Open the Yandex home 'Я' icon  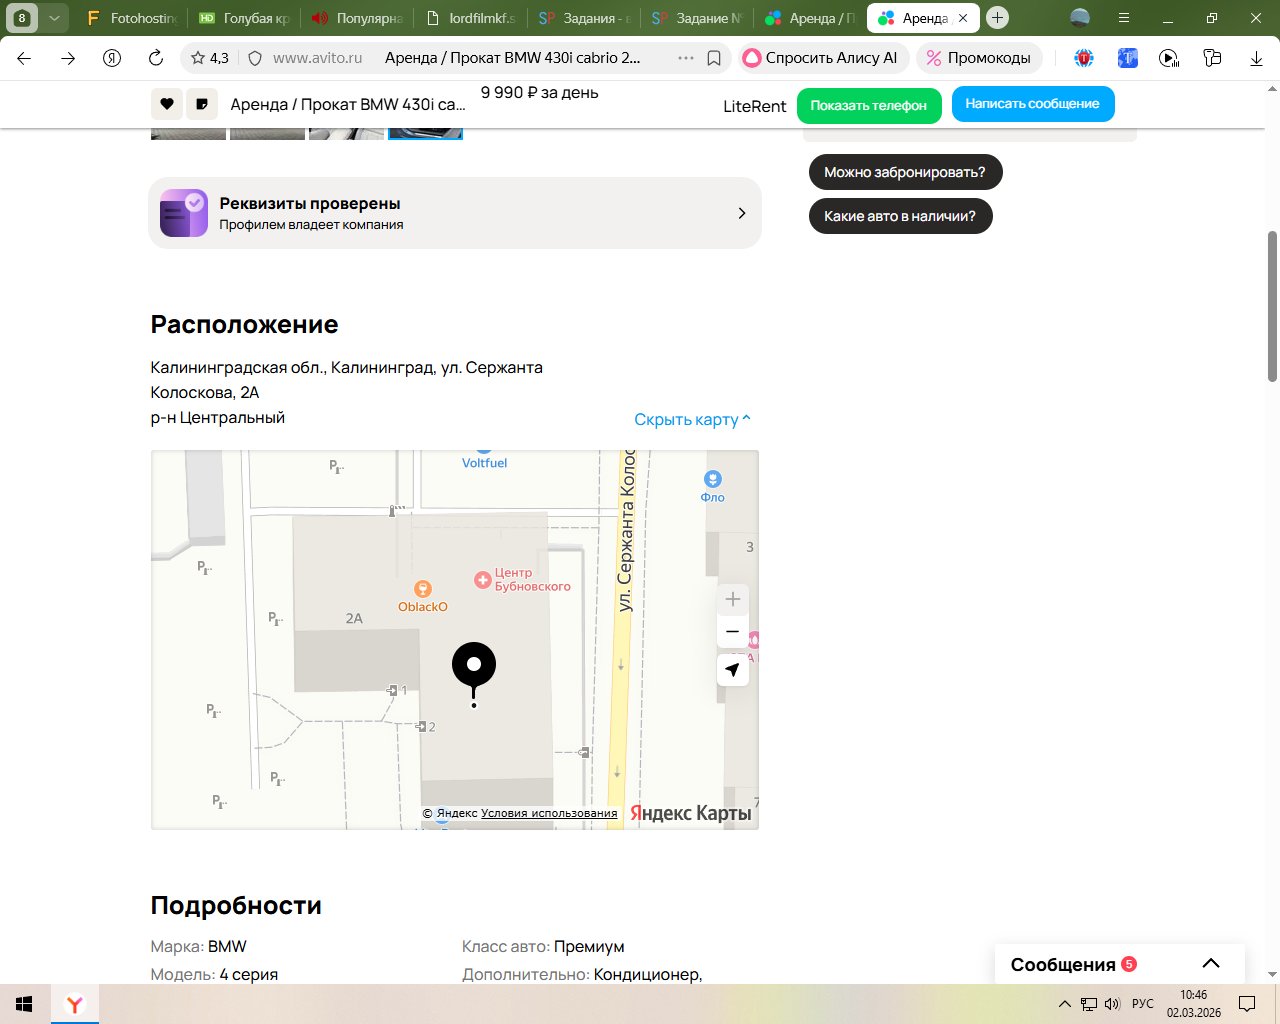tap(112, 58)
